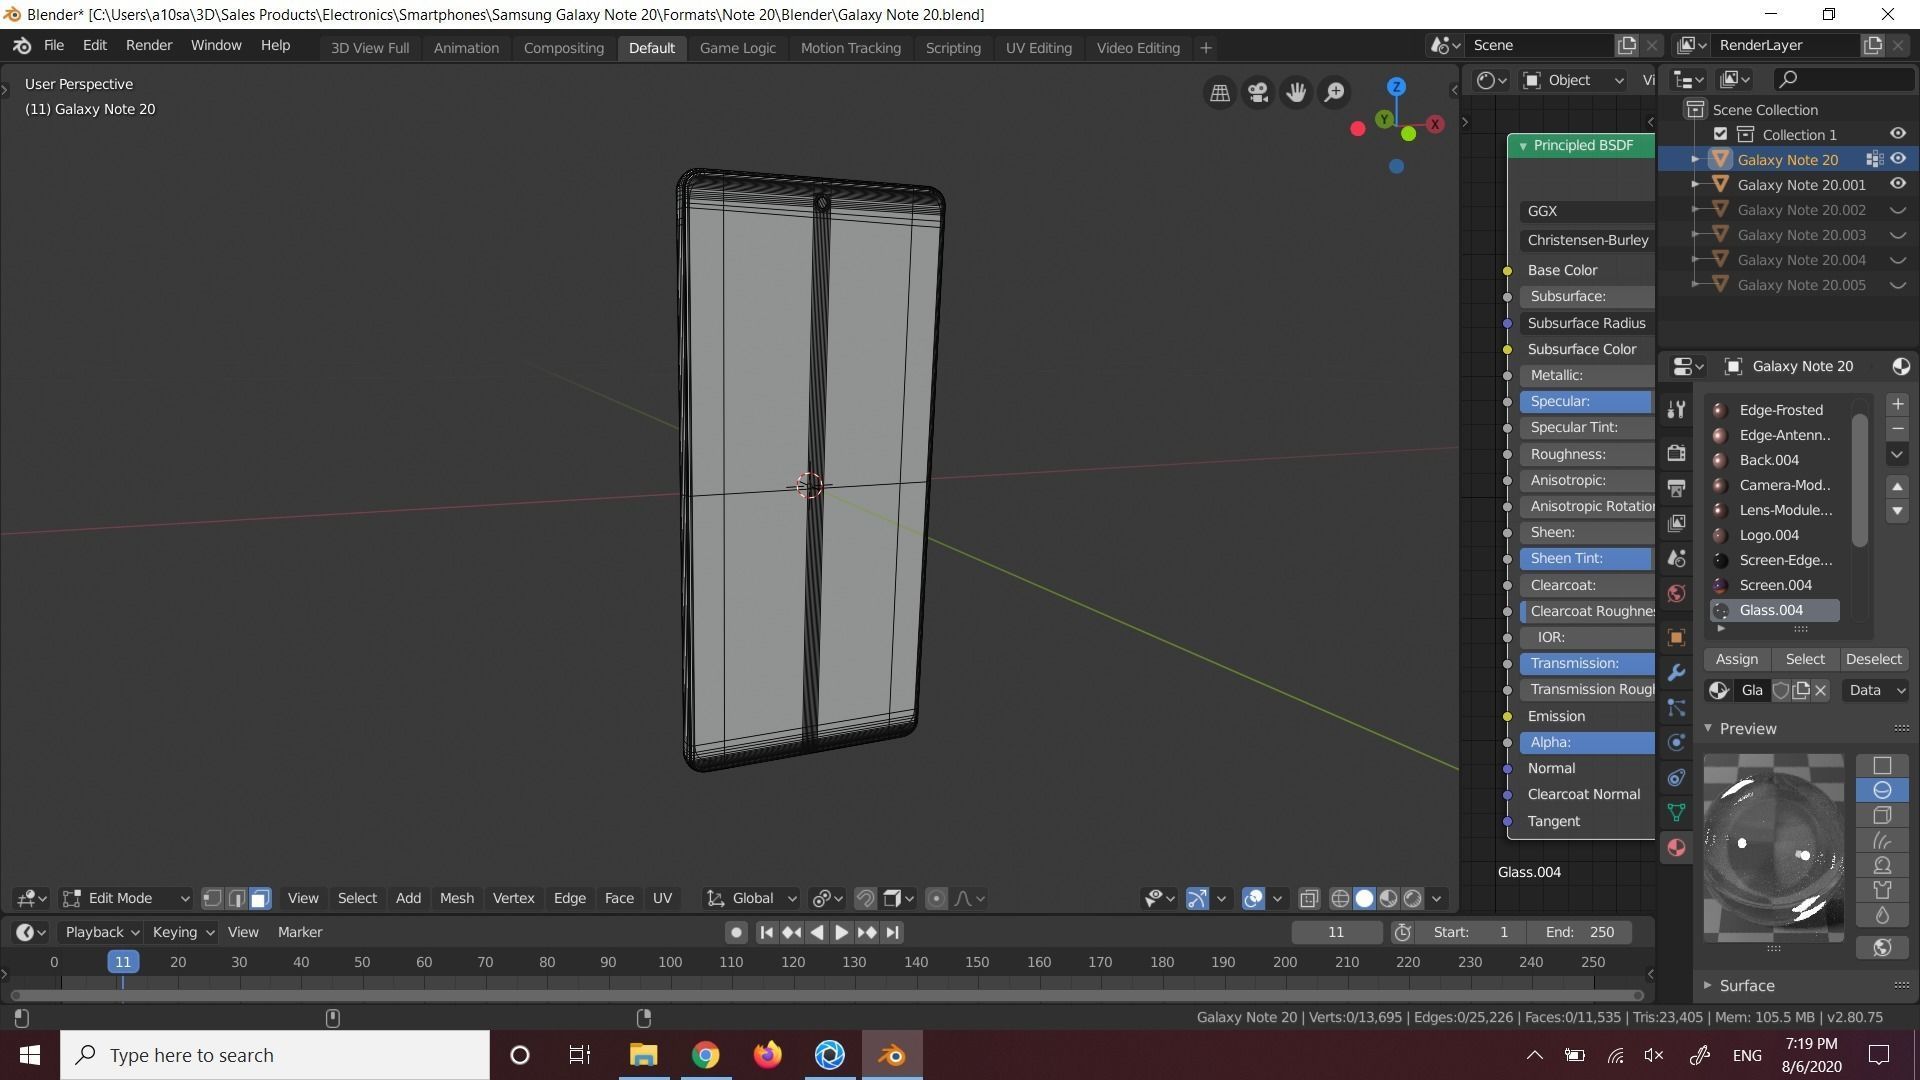Open Global transform orientation dropdown
Image resolution: width=1920 pixels, height=1080 pixels.
coord(752,898)
